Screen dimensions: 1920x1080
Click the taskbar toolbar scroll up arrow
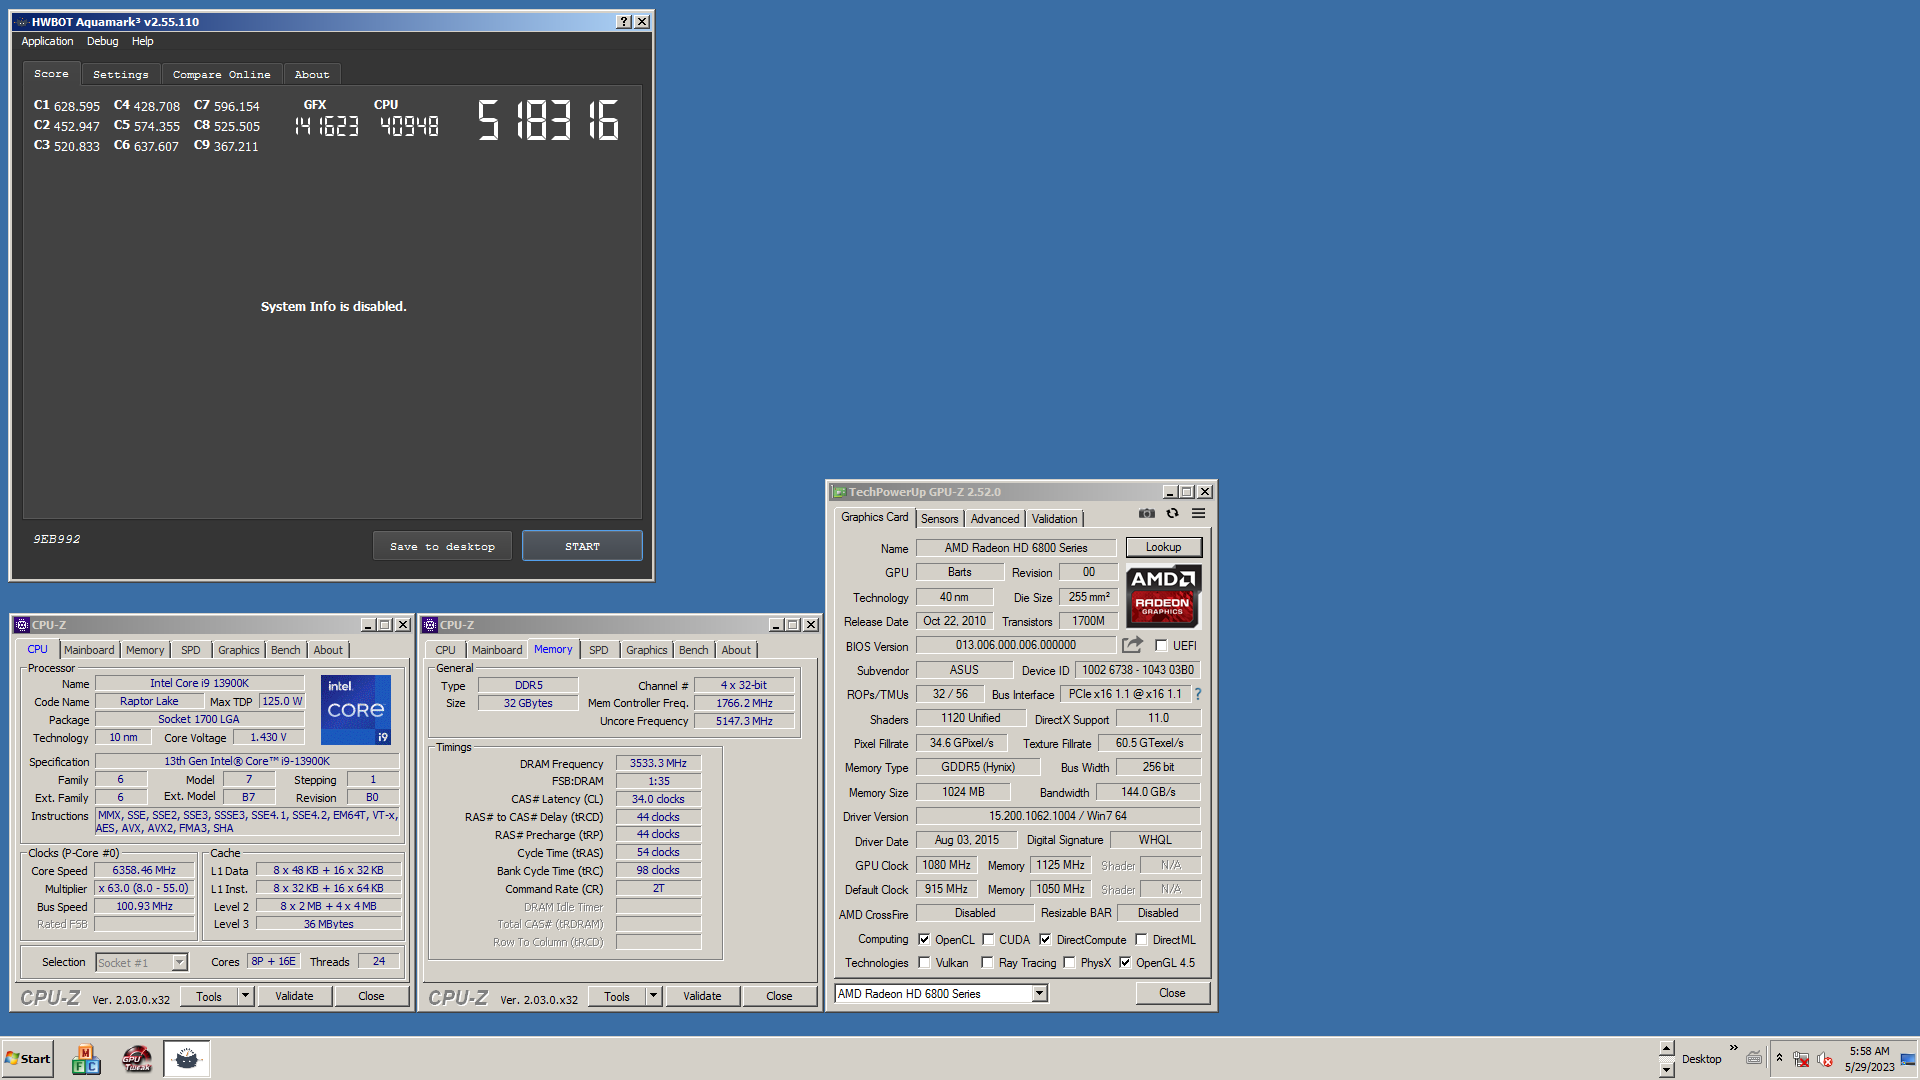pyautogui.click(x=1666, y=1049)
